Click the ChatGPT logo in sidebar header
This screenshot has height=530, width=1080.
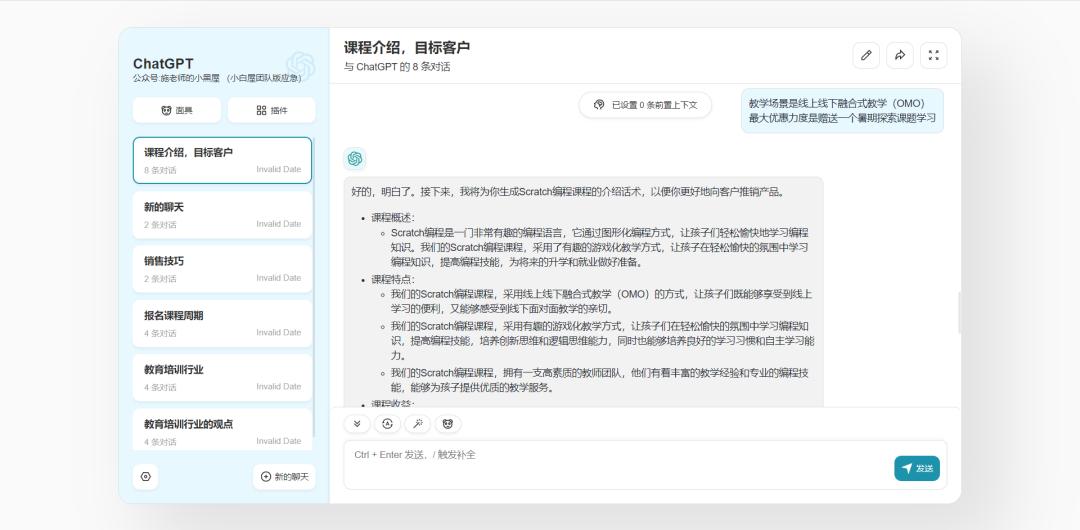[301, 65]
